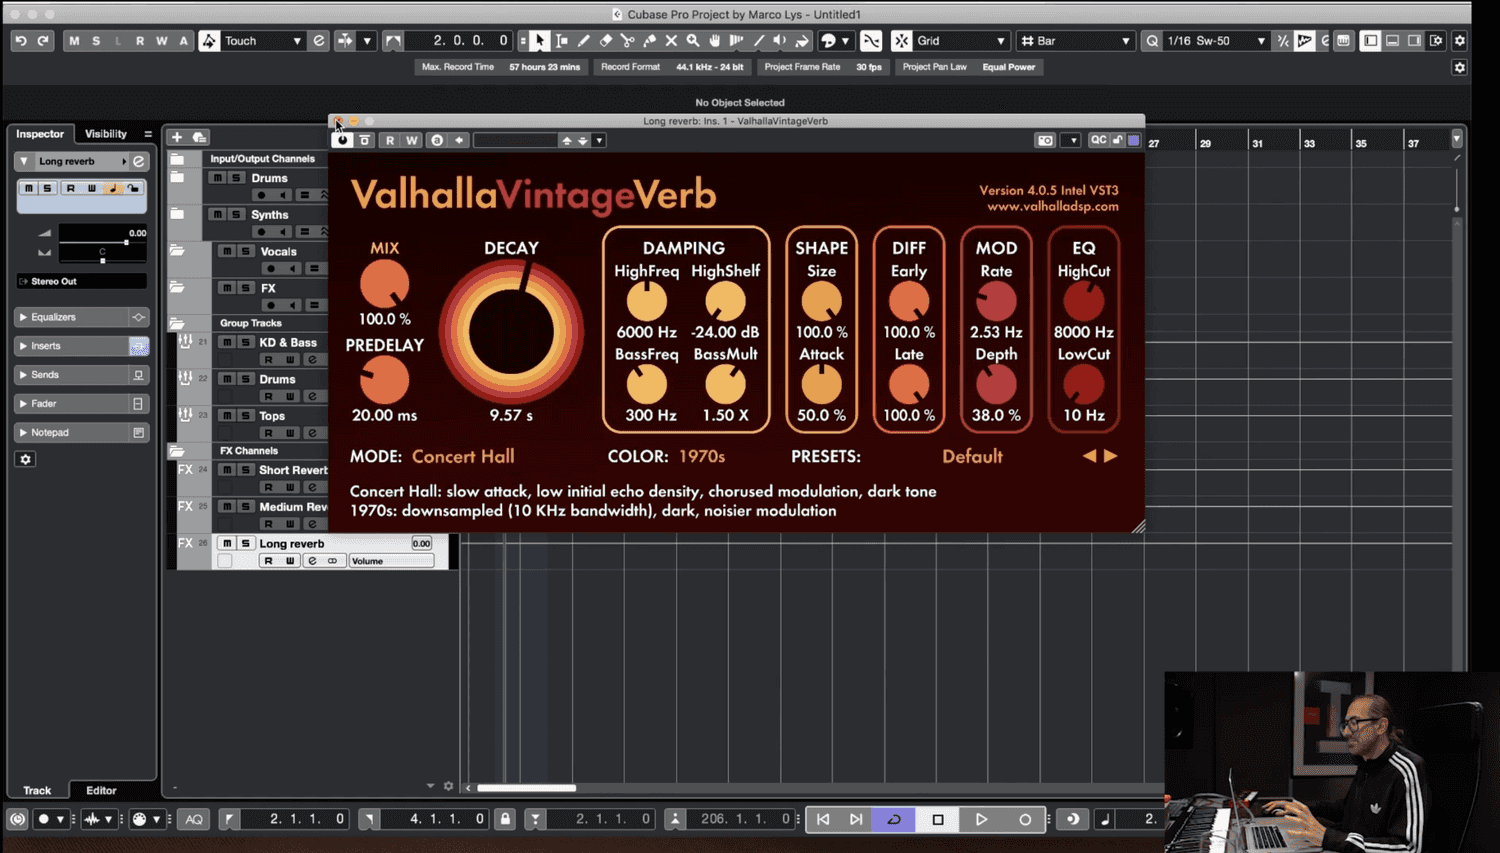Click the snap to zero crossing icon
Image resolution: width=1500 pixels, height=853 pixels.
tap(871, 41)
